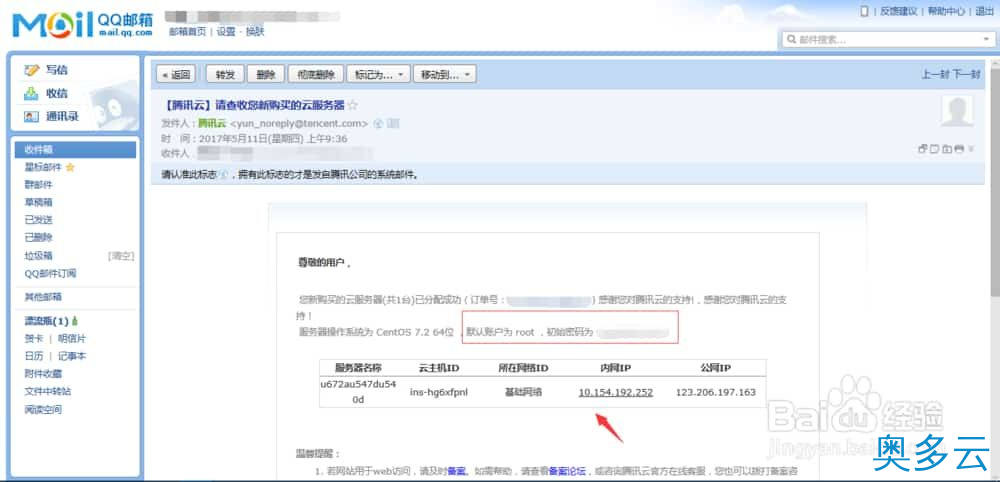Click the internal IP 10.154.192.252 link
The image size is (1000, 482).
(x=615, y=392)
